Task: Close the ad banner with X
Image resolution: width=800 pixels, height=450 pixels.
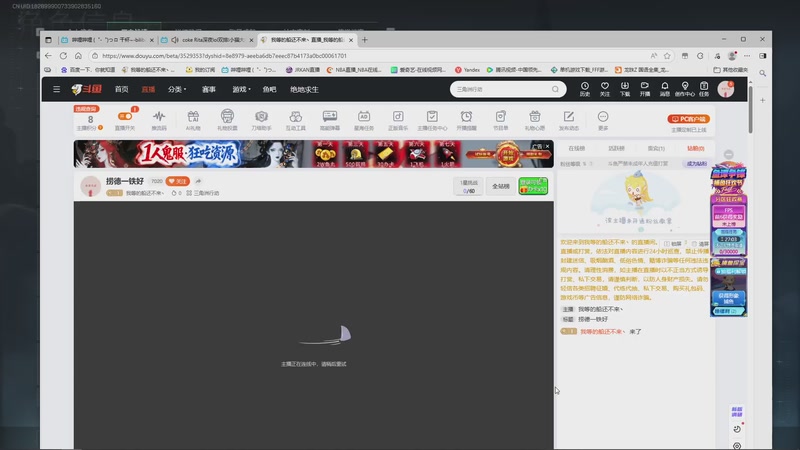Action: [x=547, y=146]
